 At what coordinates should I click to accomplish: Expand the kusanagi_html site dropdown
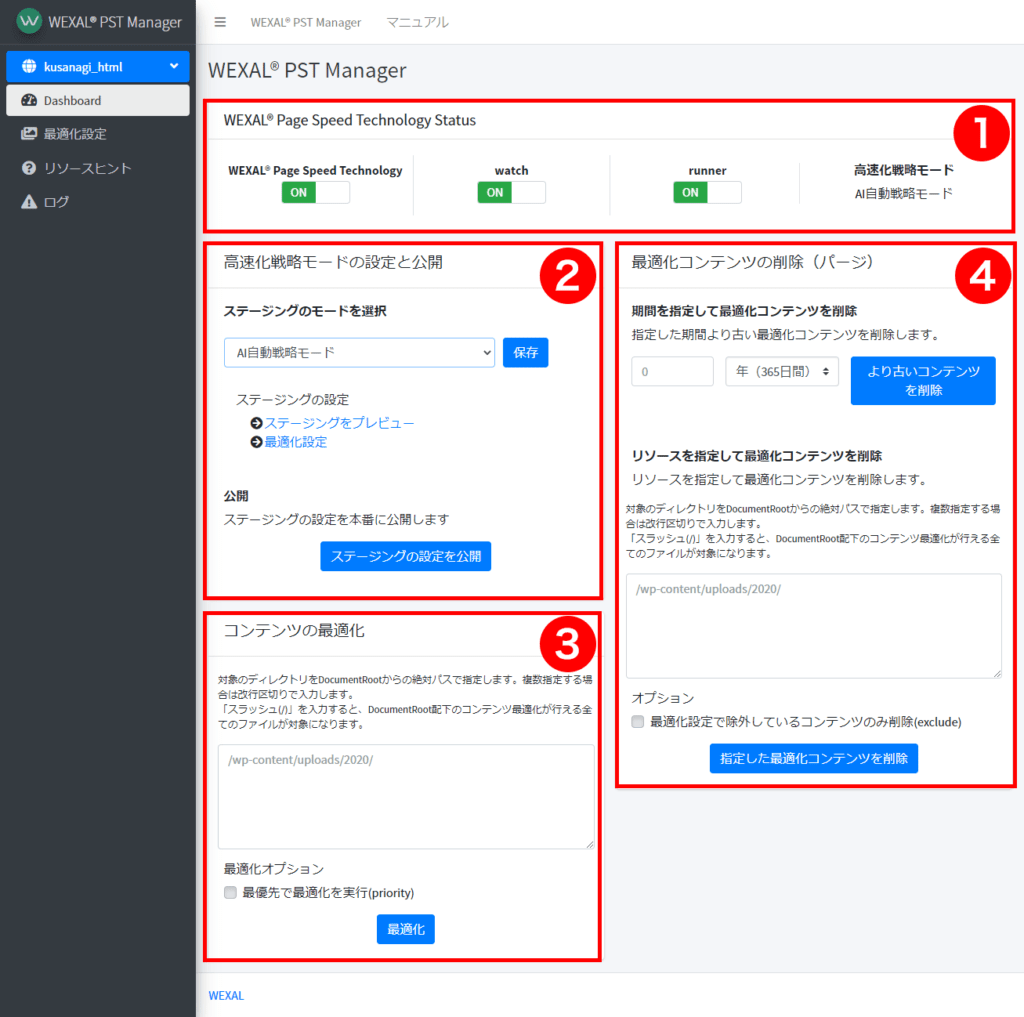[98, 67]
